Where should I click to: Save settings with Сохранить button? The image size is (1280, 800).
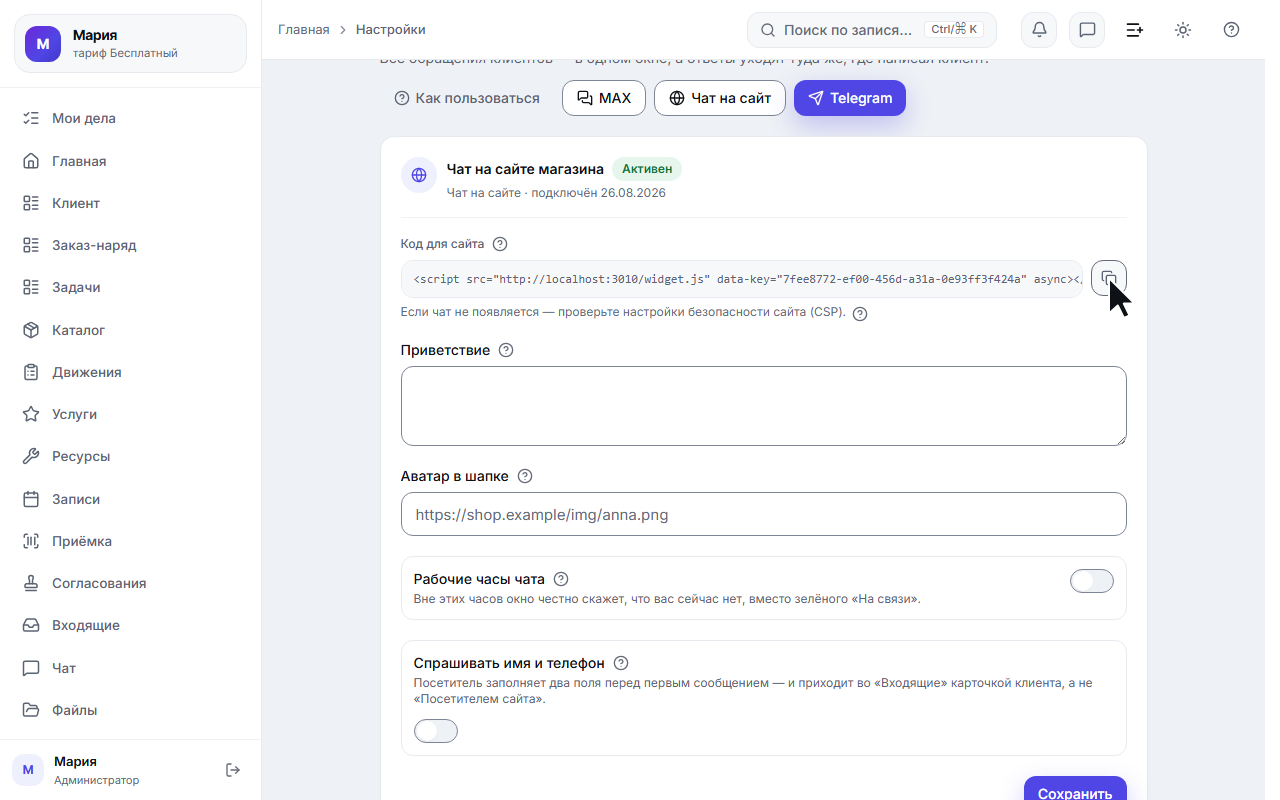tap(1075, 788)
